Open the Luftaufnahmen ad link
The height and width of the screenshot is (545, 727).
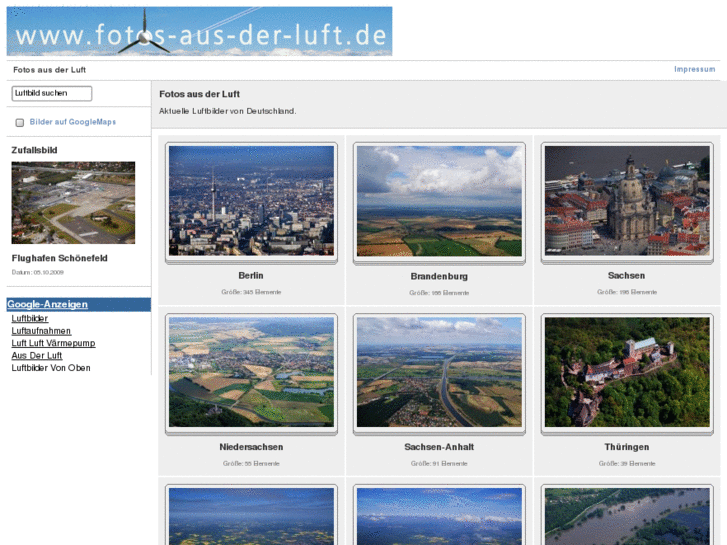pos(41,331)
